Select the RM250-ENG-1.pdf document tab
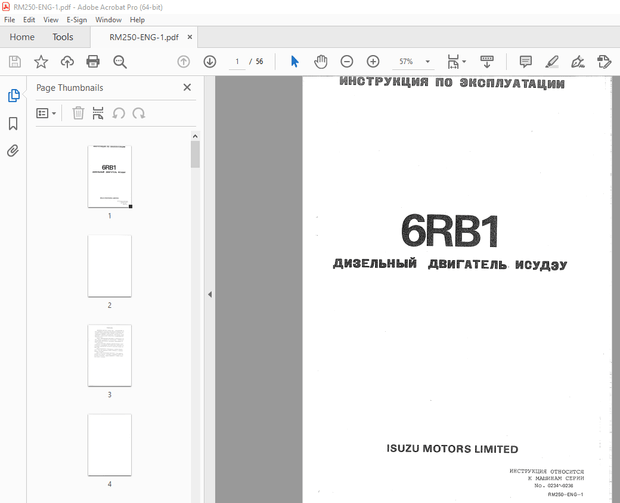Image resolution: width=620 pixels, height=503 pixels. (144, 37)
